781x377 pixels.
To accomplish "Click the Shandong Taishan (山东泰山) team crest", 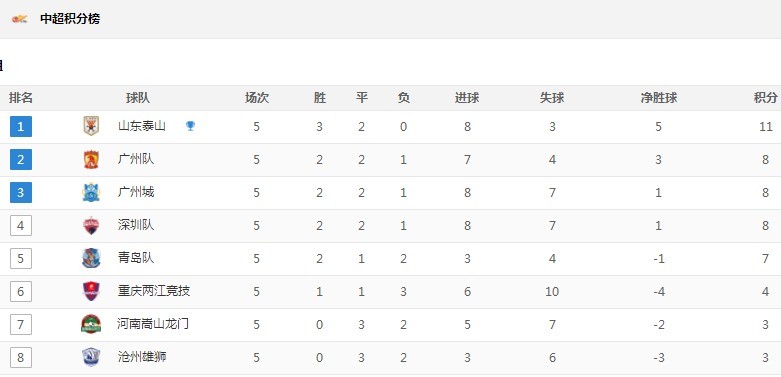I will (x=91, y=126).
